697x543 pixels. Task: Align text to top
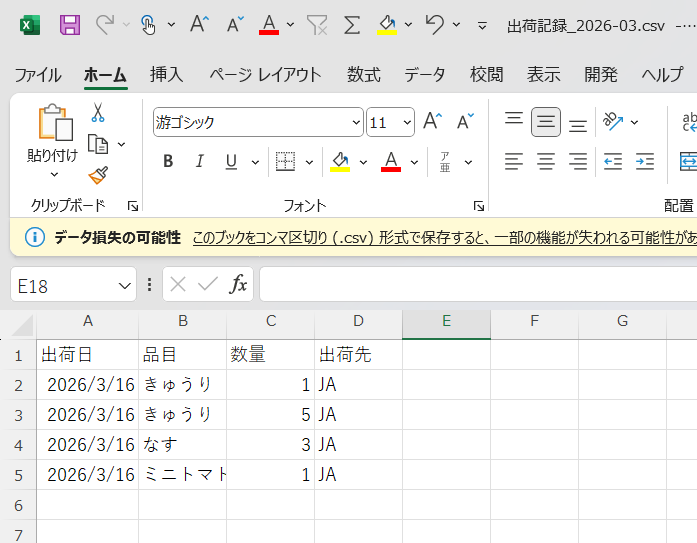pos(514,118)
